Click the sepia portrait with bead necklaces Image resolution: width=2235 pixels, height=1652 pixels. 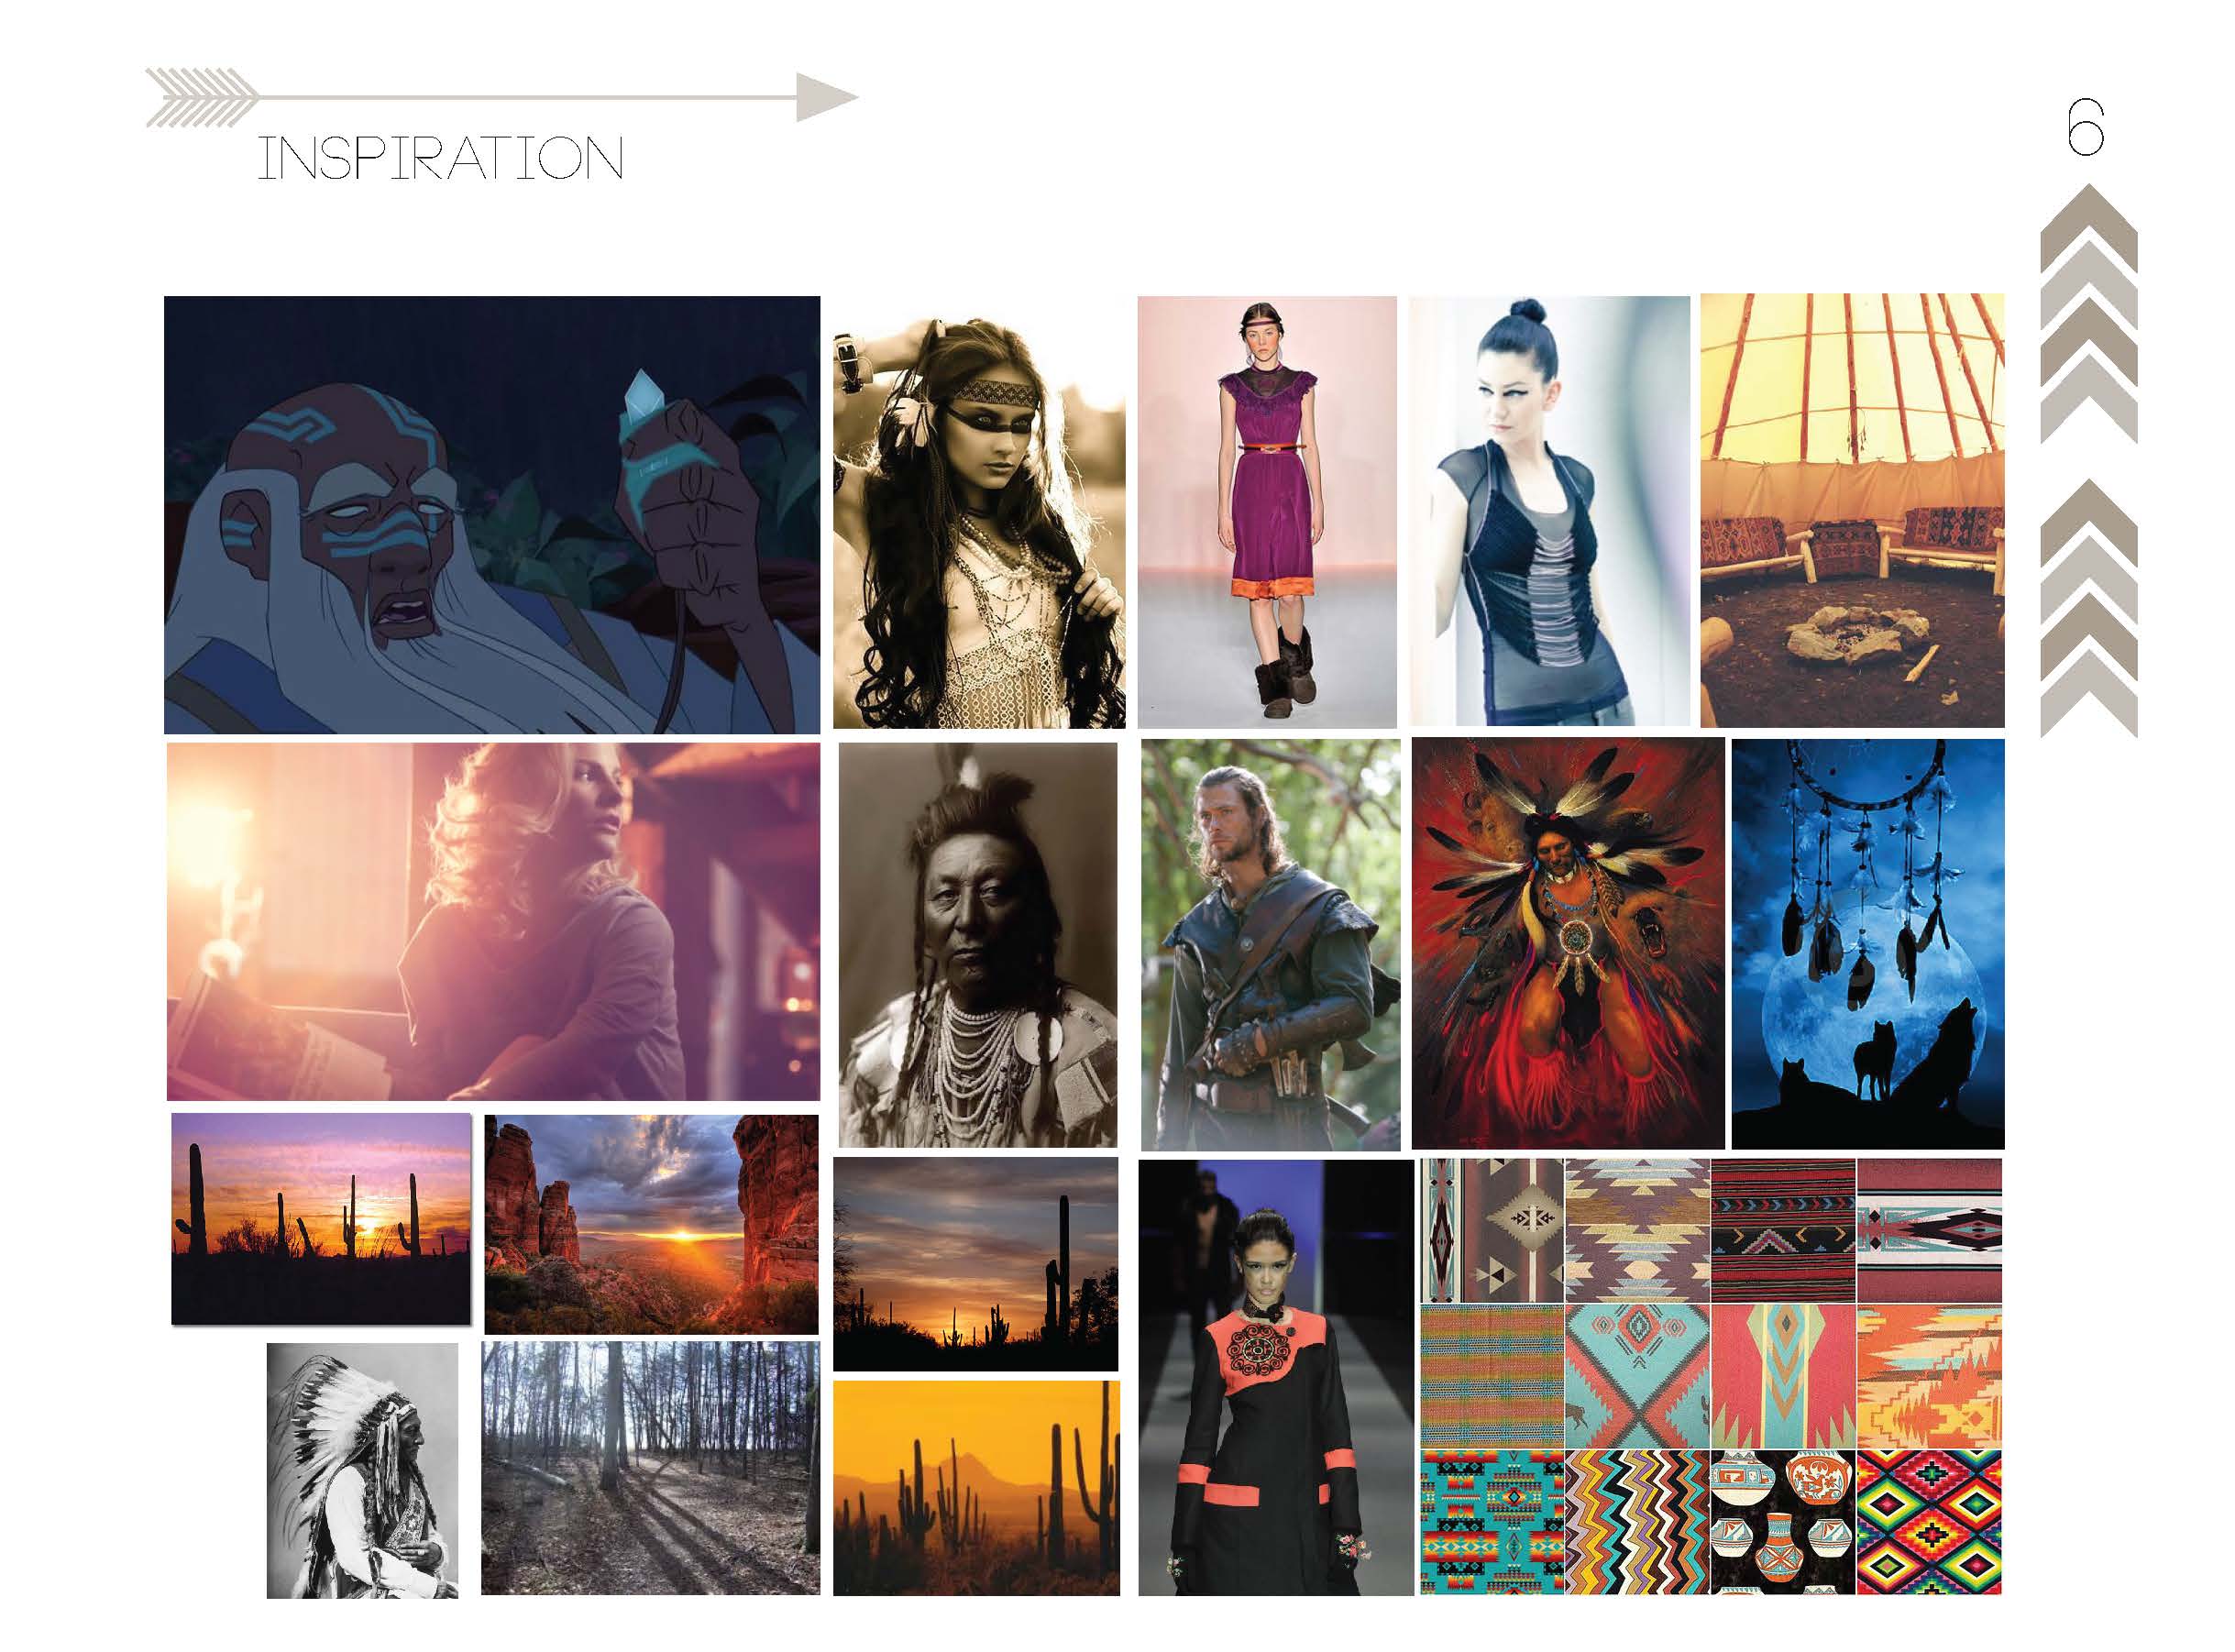point(977,945)
